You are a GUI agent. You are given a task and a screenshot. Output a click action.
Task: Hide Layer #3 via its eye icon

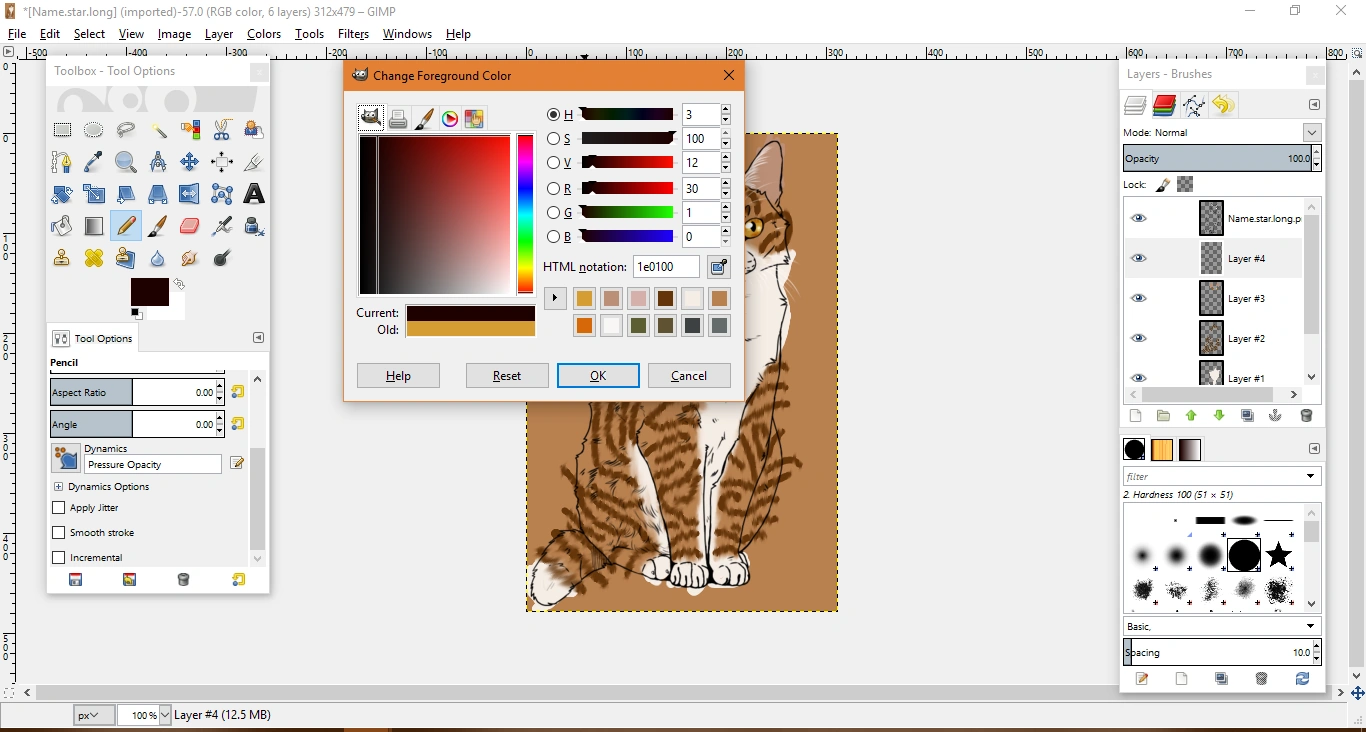[x=1139, y=298]
